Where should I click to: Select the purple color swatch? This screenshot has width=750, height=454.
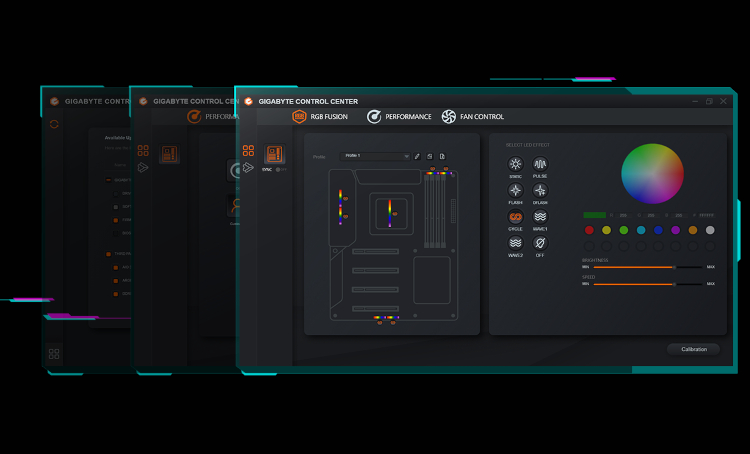click(x=675, y=231)
